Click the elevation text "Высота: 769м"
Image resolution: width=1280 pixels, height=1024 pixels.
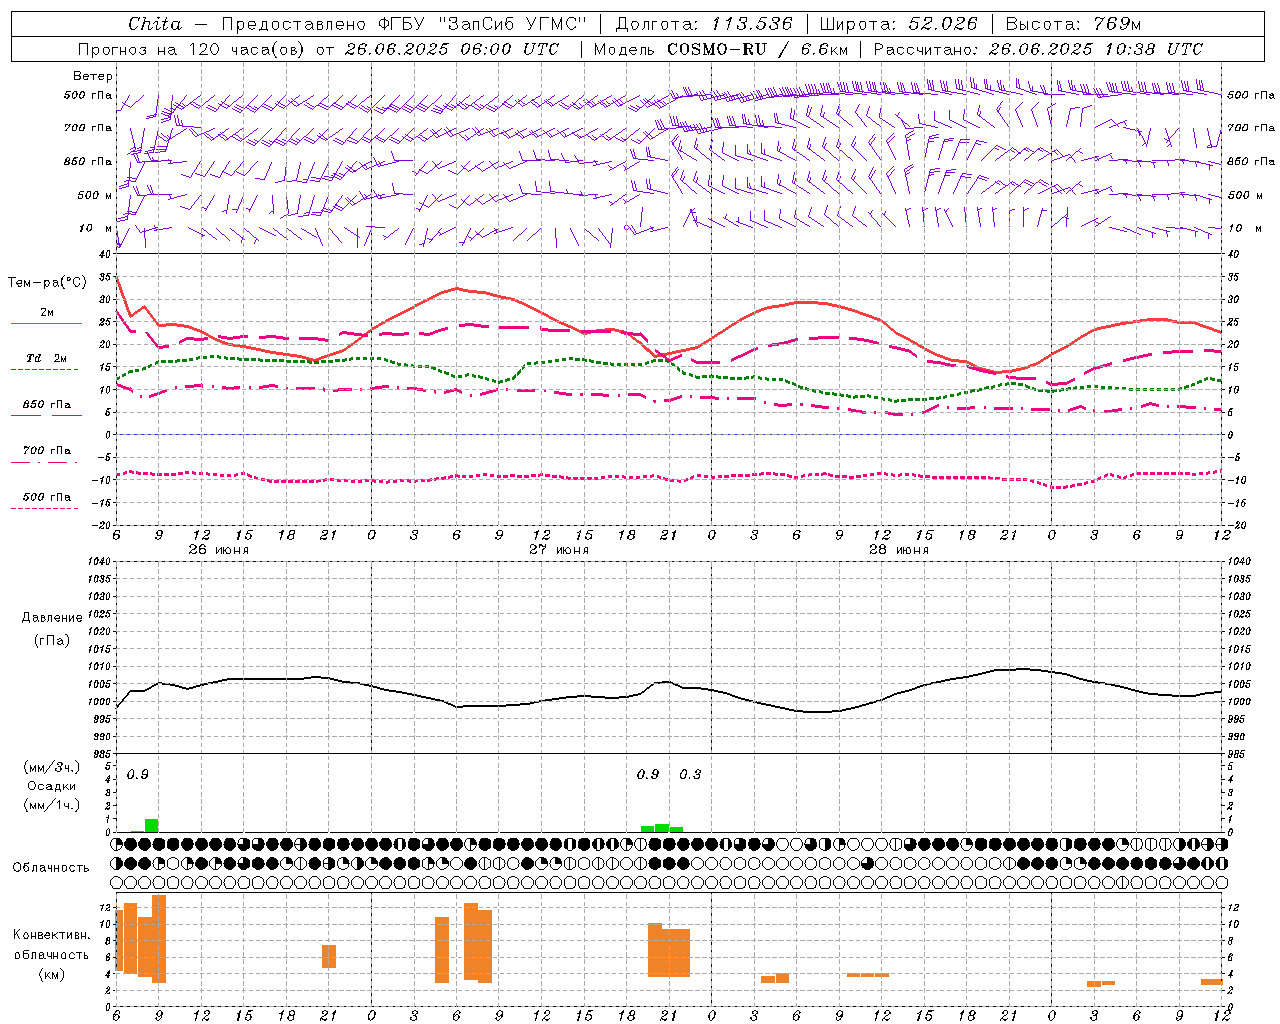(x=1073, y=24)
